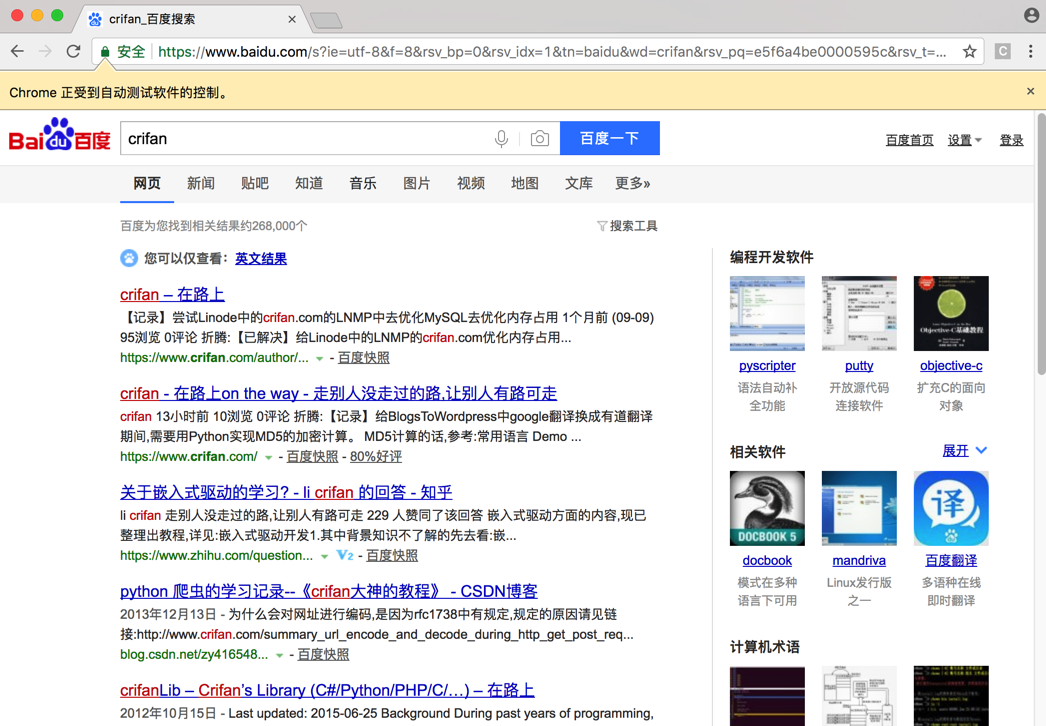
Task: Expand arrow next to https://www.crifan.com/ URL
Action: click(268, 458)
